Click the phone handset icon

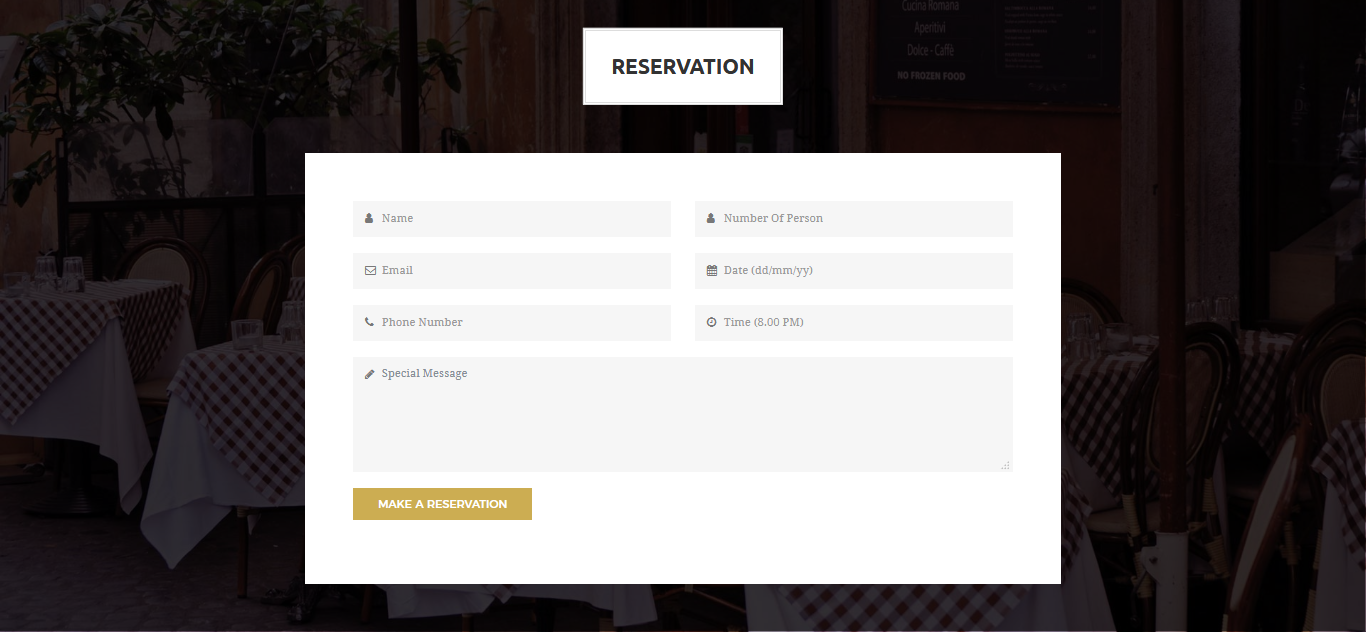[369, 322]
